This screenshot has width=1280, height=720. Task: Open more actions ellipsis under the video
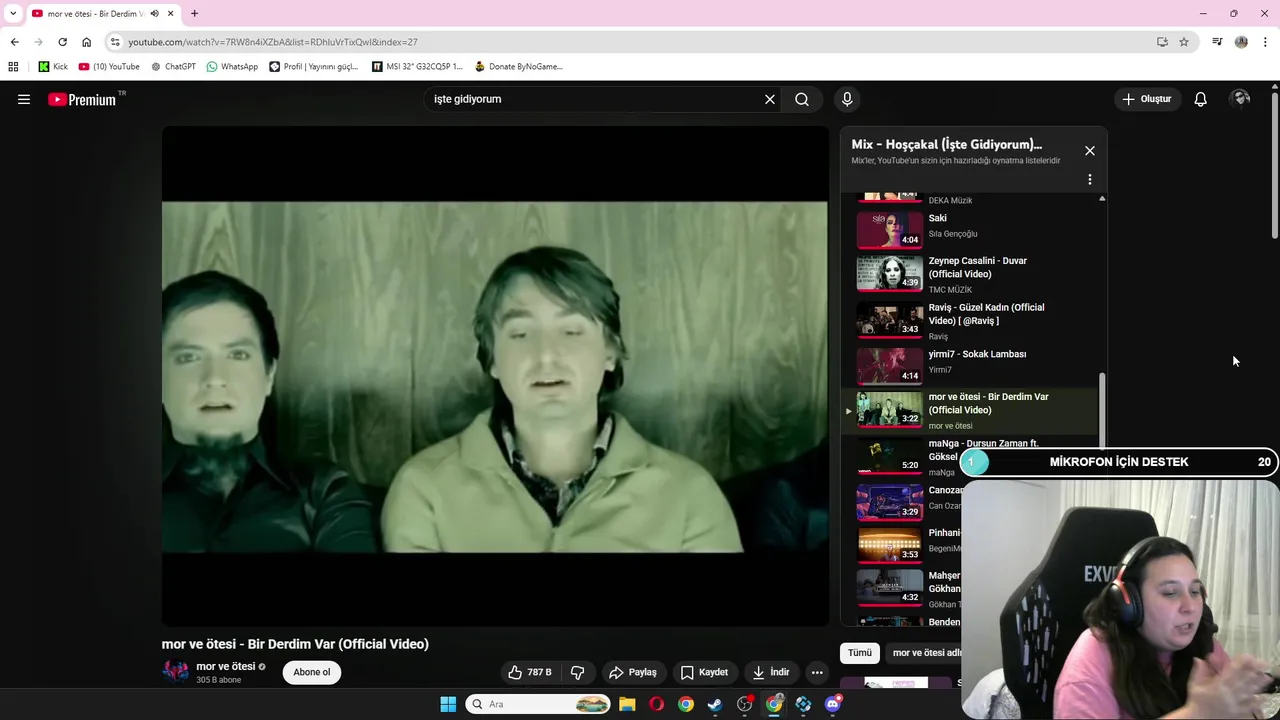[817, 672]
